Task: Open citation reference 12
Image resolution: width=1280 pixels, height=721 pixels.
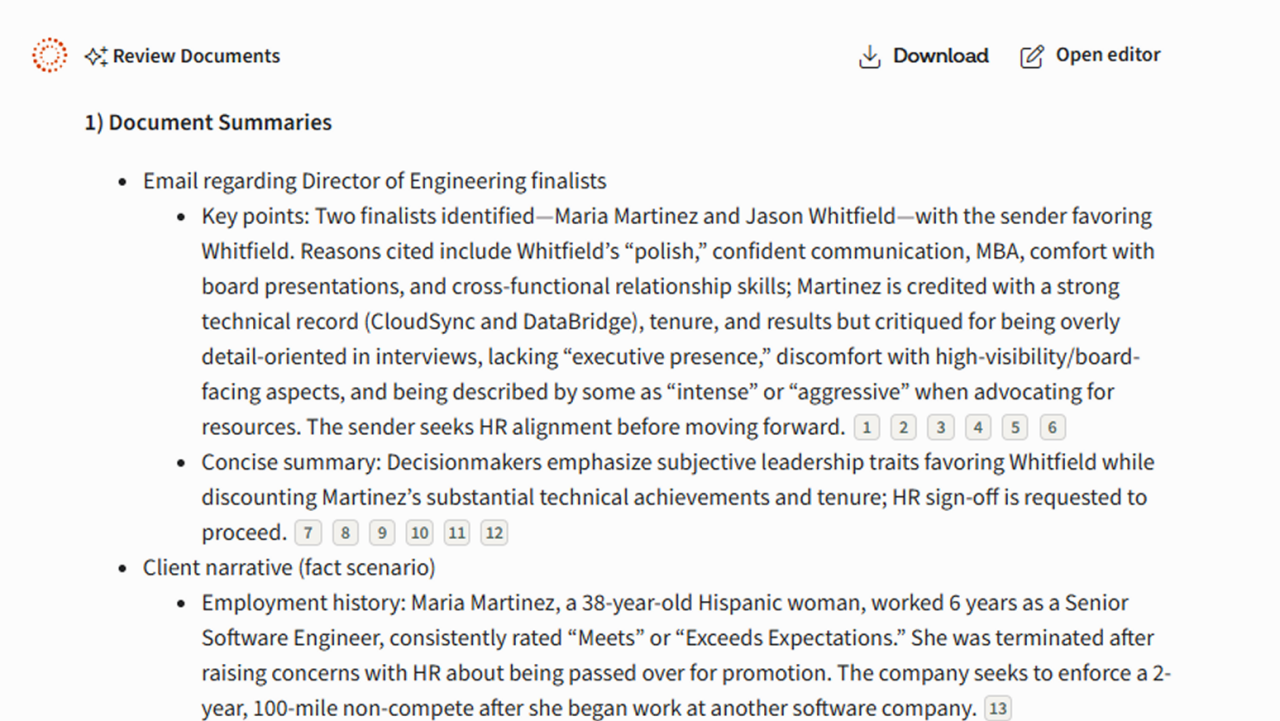Action: coord(494,533)
